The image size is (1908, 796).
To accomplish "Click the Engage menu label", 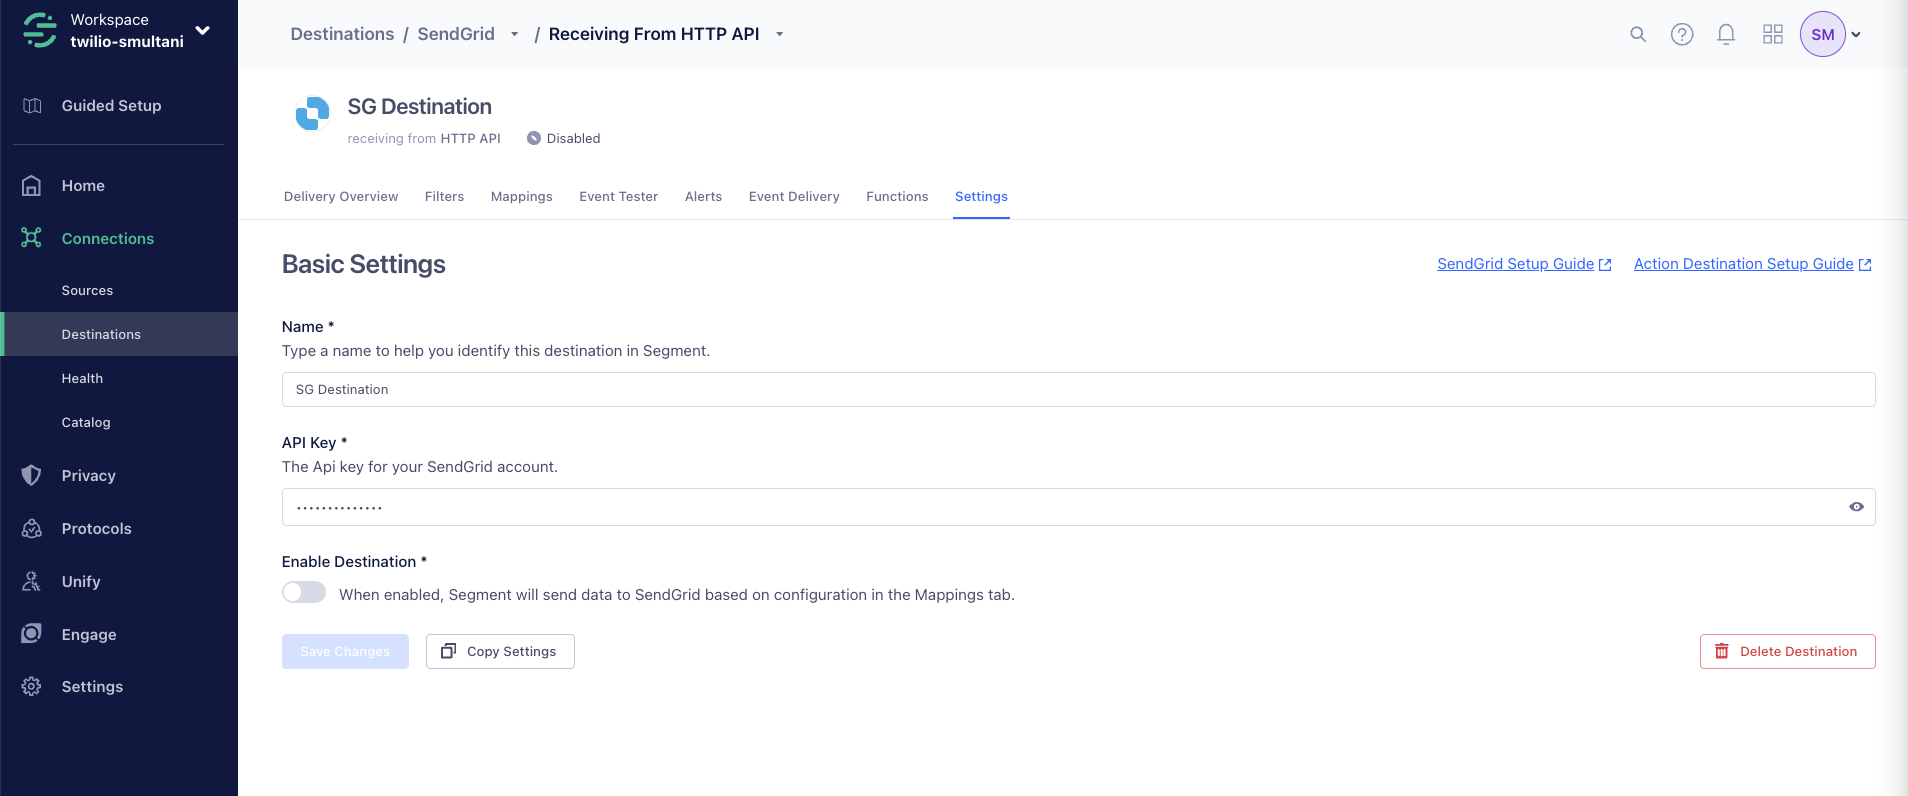I will (89, 635).
